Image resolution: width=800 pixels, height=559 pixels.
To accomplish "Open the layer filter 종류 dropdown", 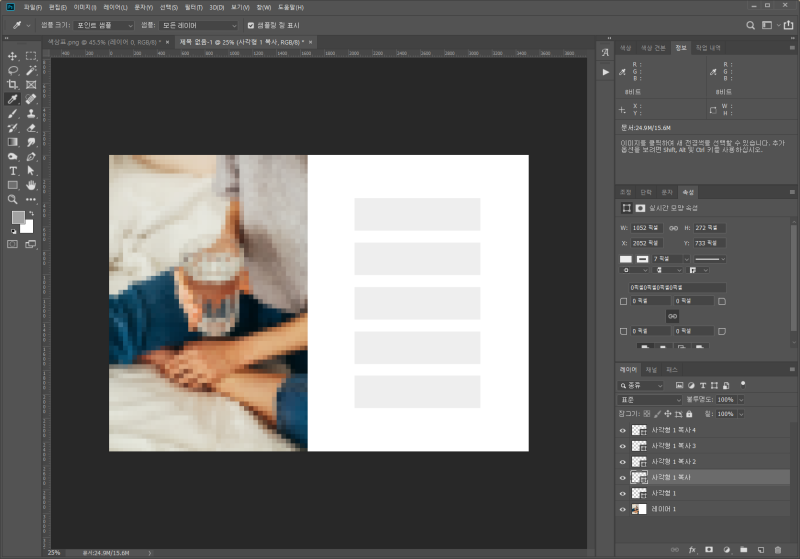I will click(641, 385).
